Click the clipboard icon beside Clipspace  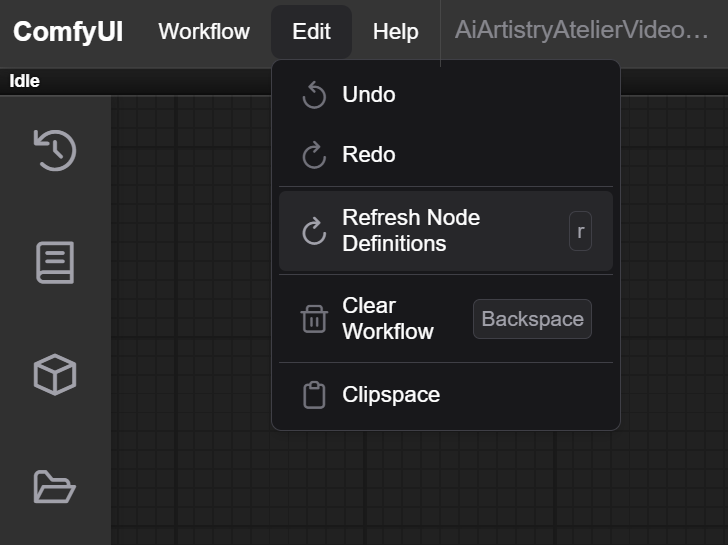[x=314, y=395]
